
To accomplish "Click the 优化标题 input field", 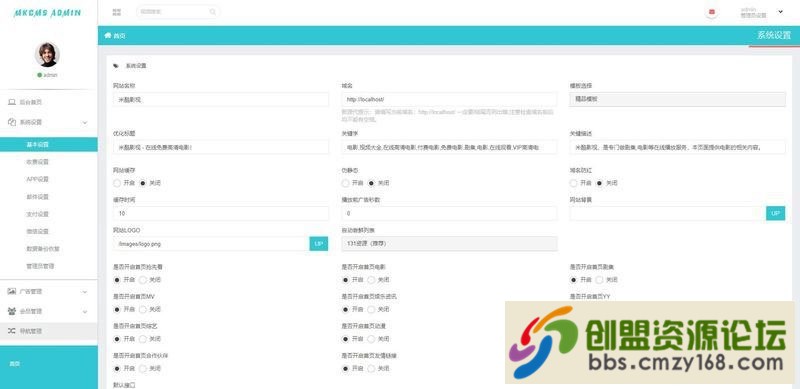I will (221, 148).
